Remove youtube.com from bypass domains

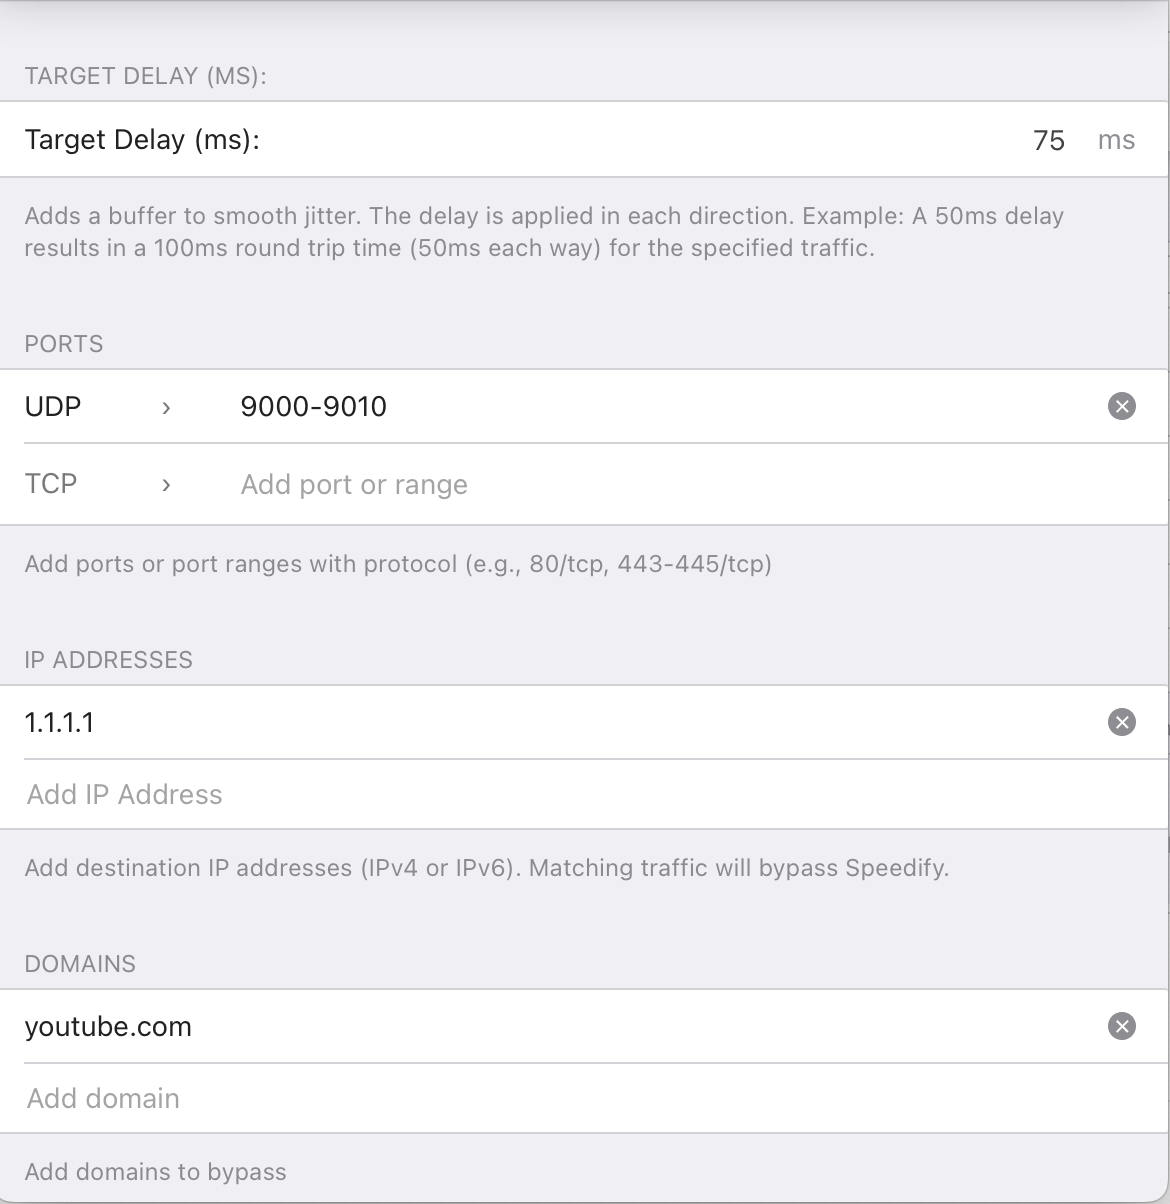(1122, 1026)
